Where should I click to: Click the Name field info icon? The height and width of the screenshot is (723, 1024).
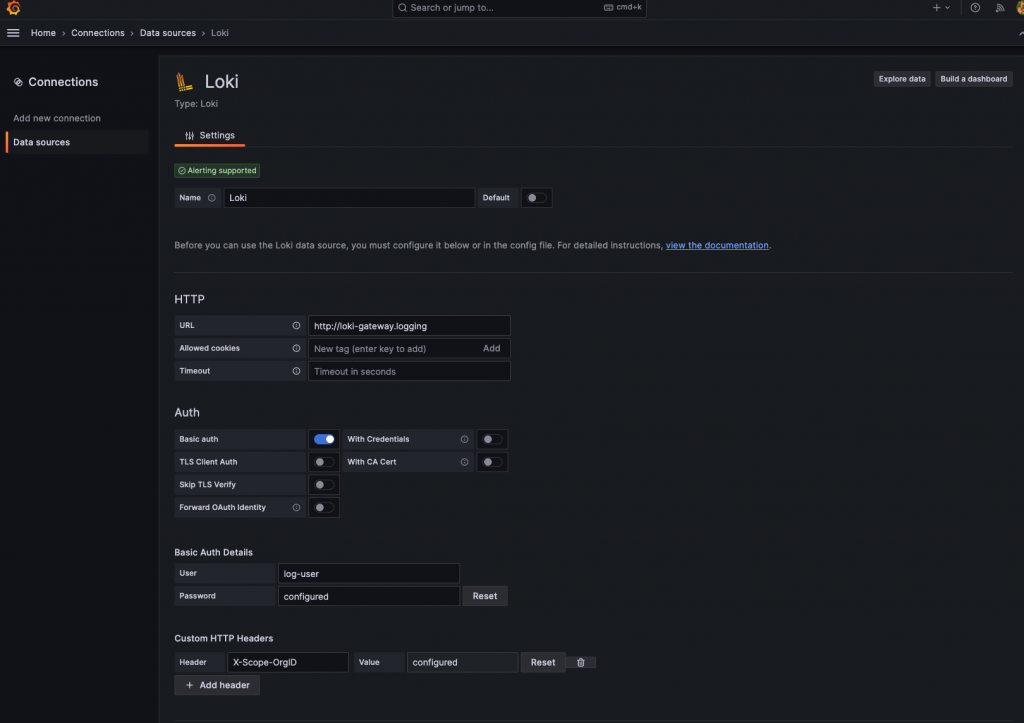point(212,198)
